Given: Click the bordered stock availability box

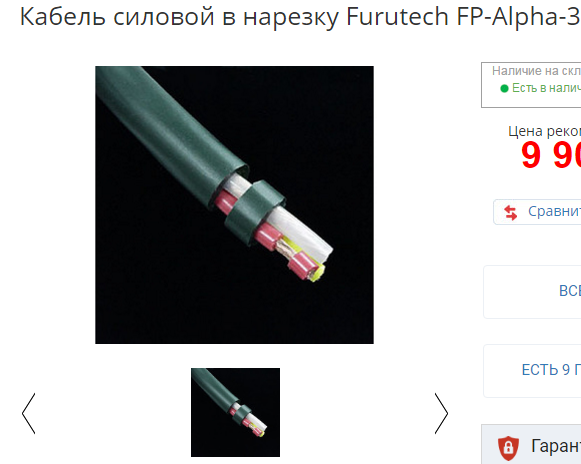Looking at the screenshot, I should [531, 85].
